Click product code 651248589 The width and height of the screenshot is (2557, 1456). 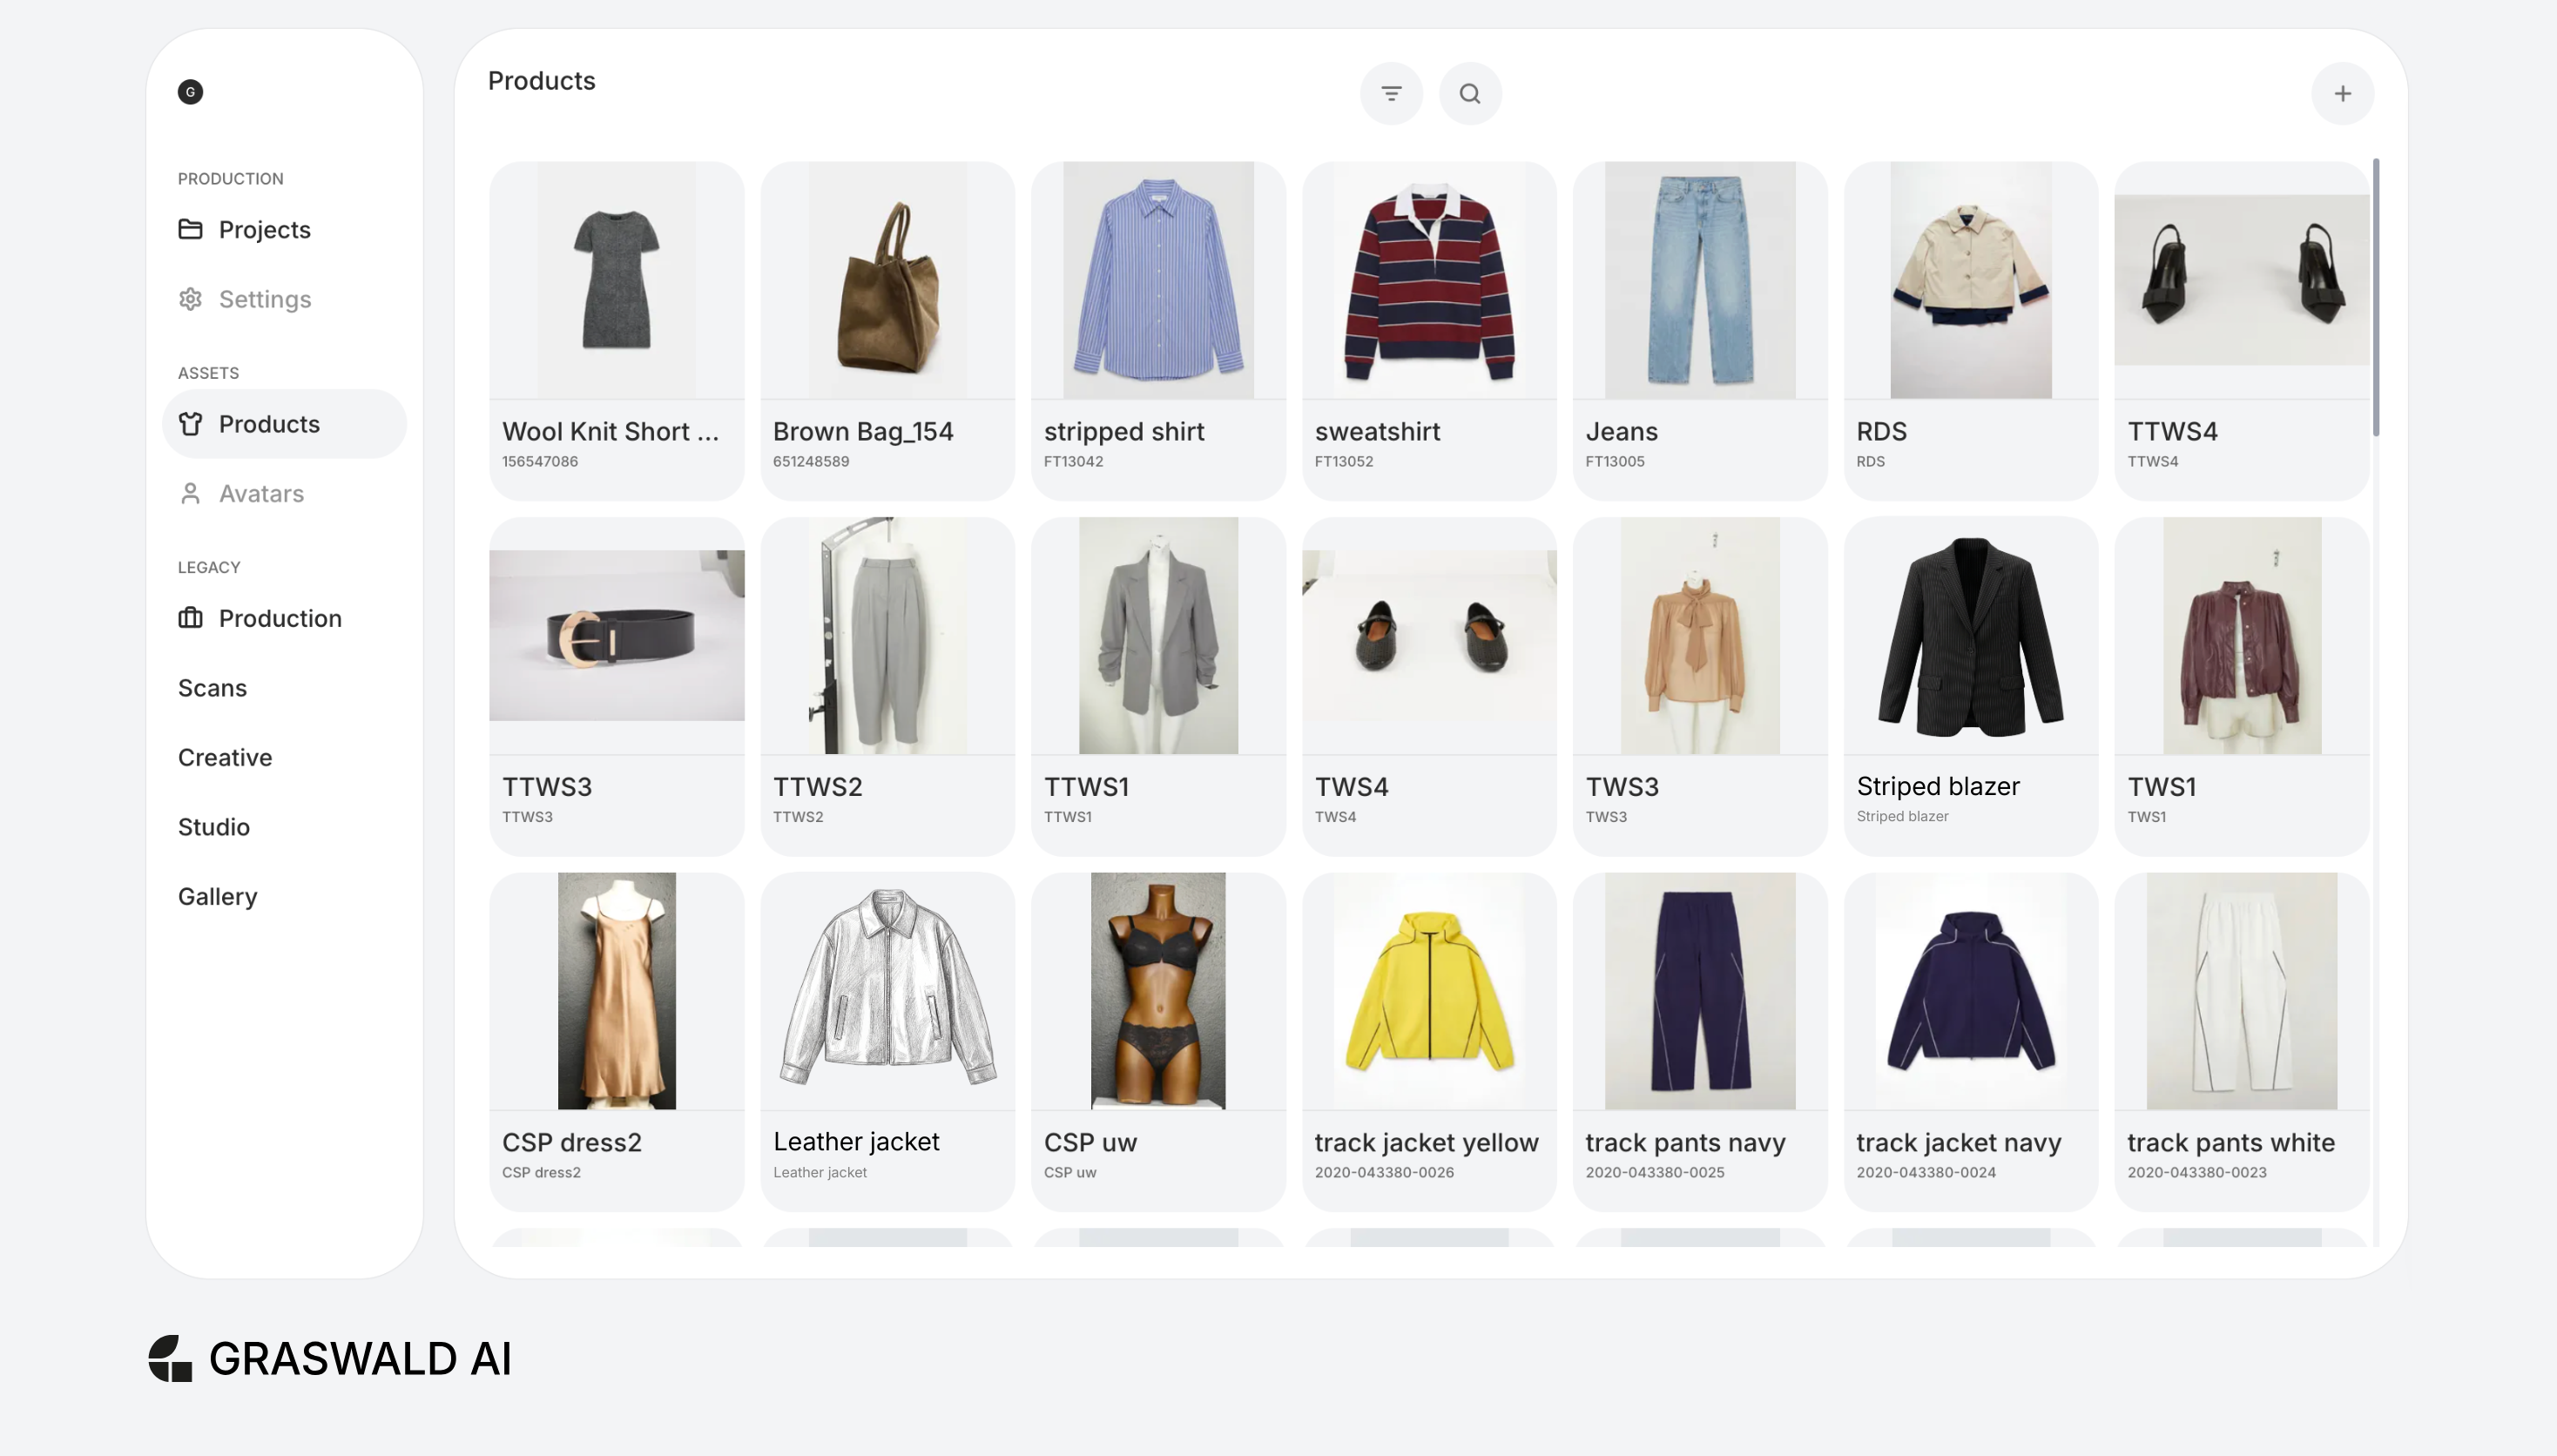click(811, 461)
